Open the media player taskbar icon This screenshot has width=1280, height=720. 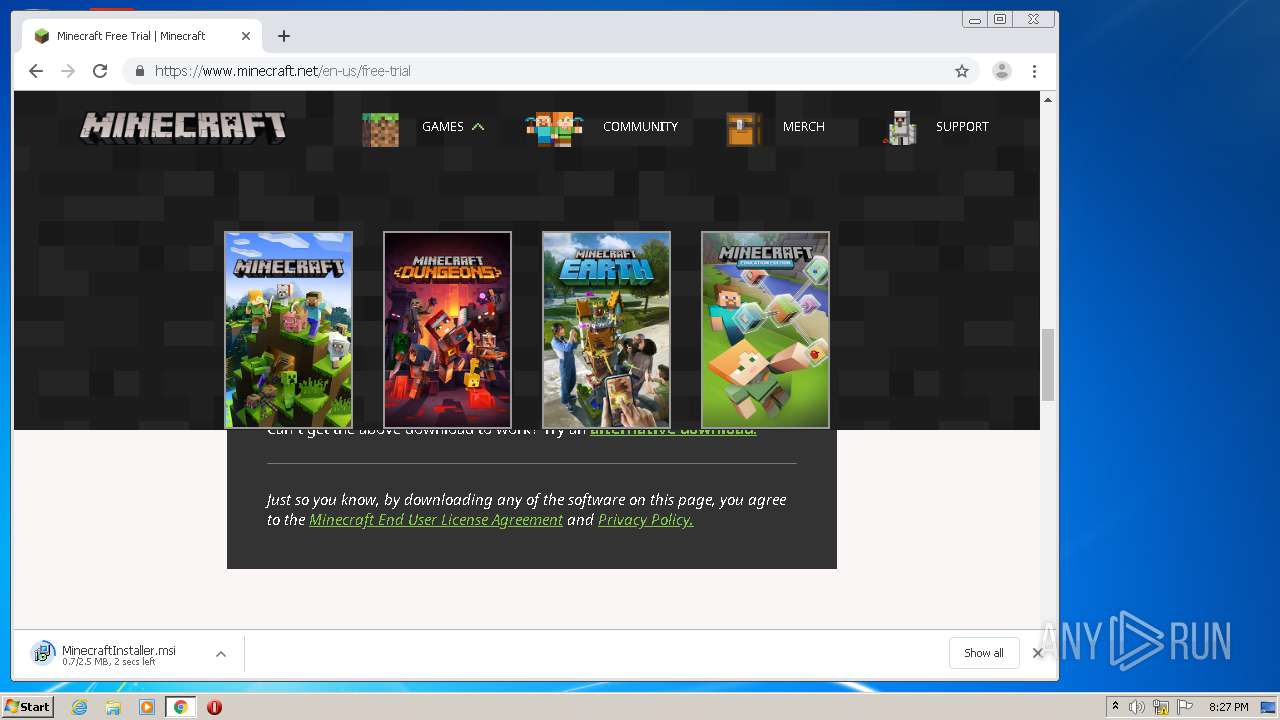pos(147,707)
